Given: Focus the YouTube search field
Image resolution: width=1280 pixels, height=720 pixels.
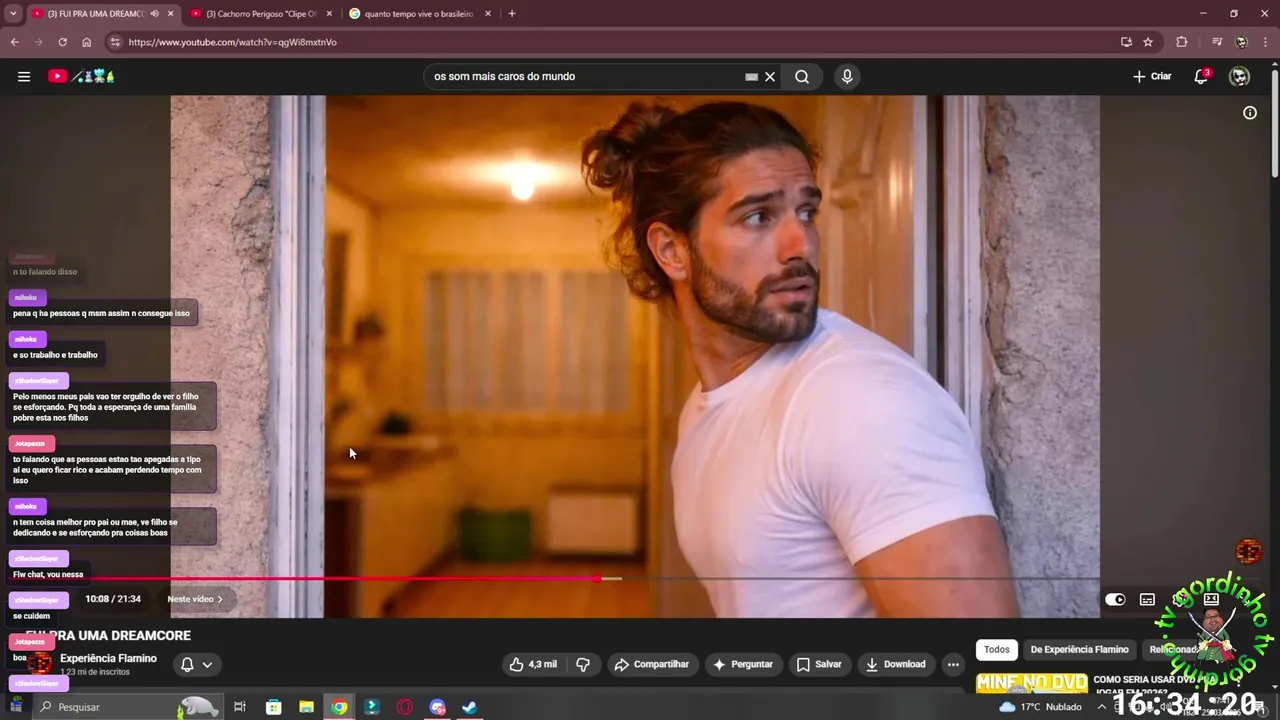Looking at the screenshot, I should click(x=585, y=76).
